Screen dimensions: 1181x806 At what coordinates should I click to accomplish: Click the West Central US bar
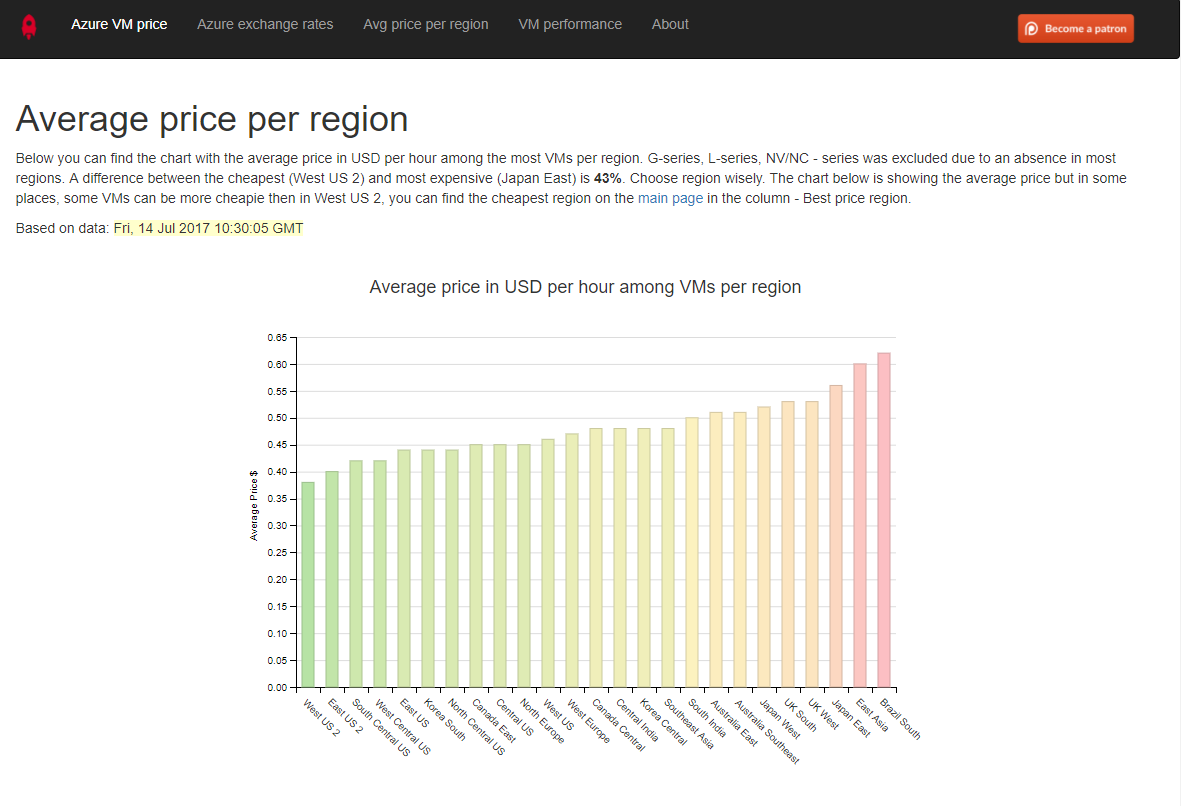click(x=380, y=574)
